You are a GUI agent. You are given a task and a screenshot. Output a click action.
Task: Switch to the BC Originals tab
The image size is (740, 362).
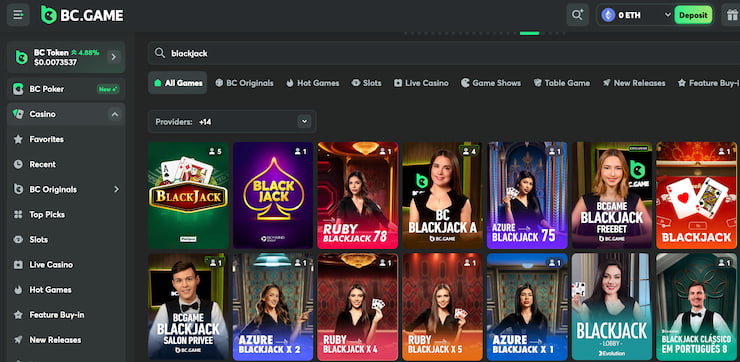244,83
